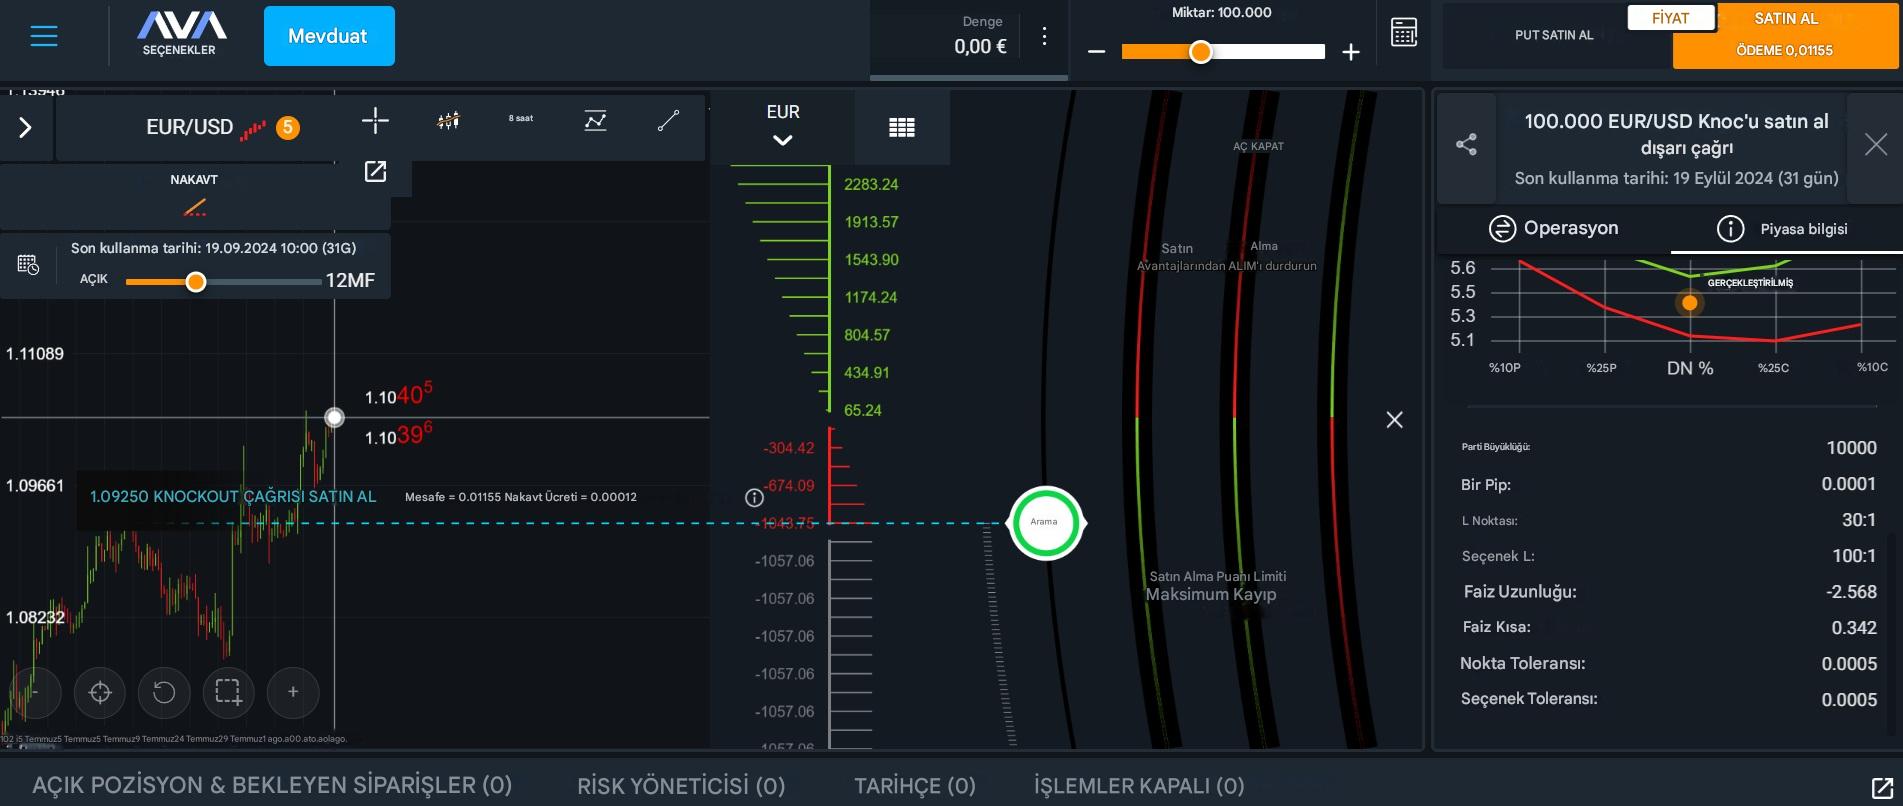Open the grid view of strikes
The image size is (1903, 806).
901,127
